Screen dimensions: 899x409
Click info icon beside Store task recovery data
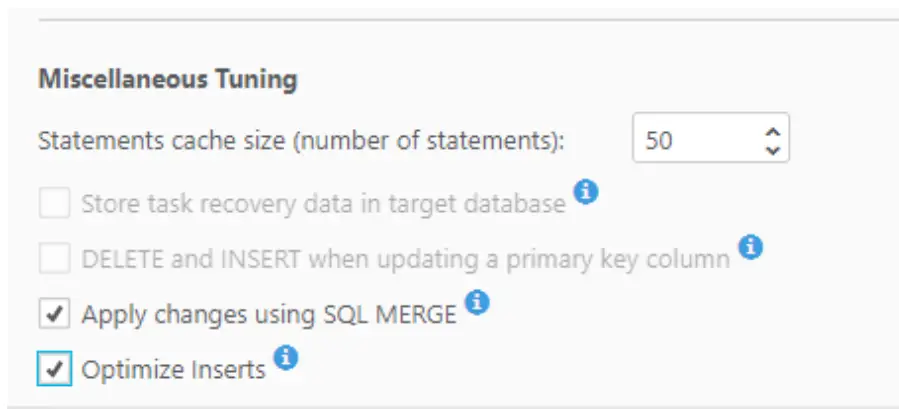click(586, 192)
